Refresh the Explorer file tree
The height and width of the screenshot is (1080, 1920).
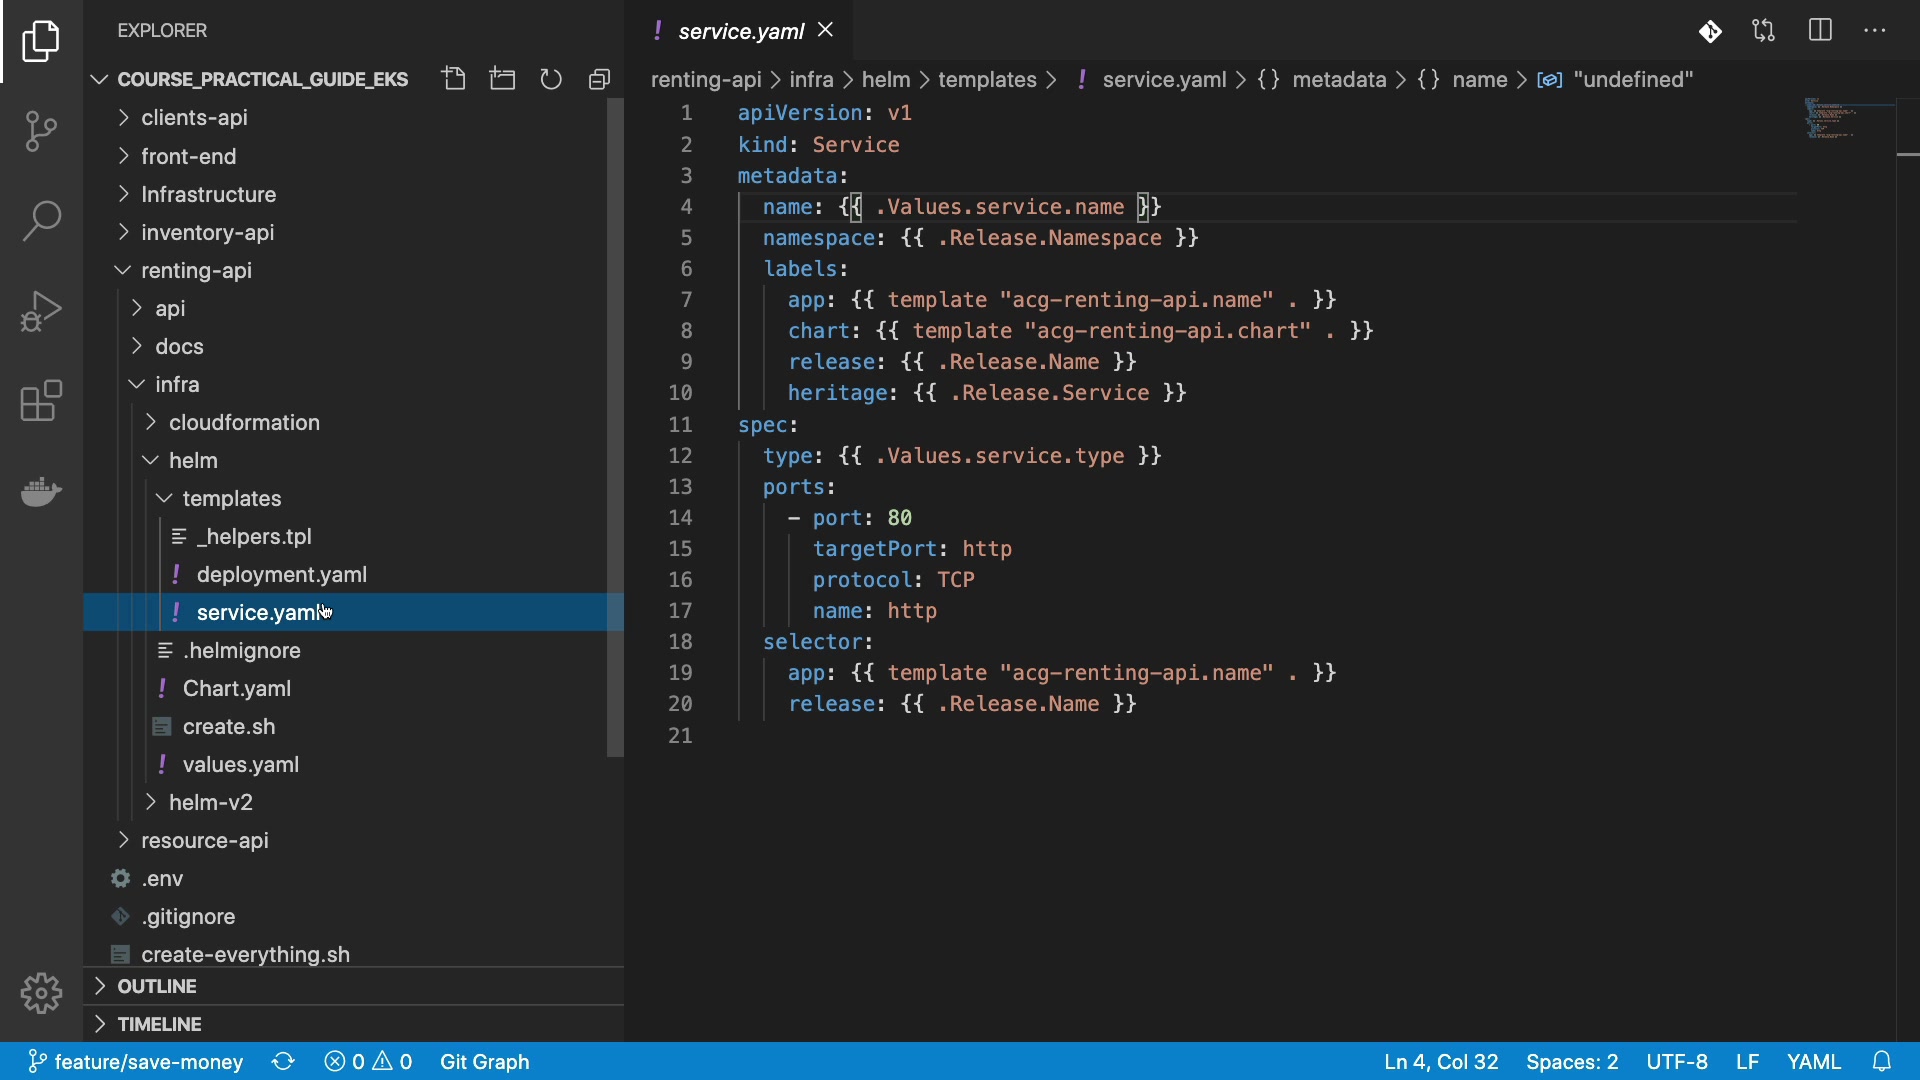point(551,79)
